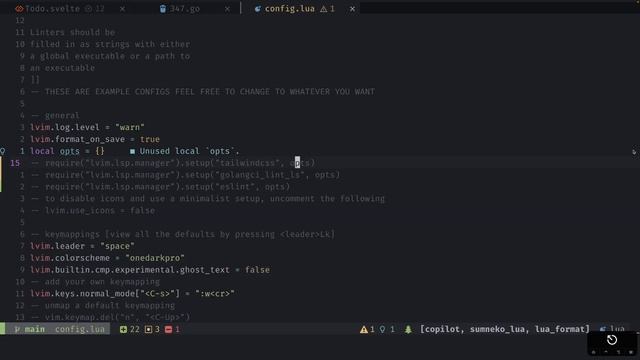
Task: Click the small icon at right editor edge
Action: pos(634,151)
